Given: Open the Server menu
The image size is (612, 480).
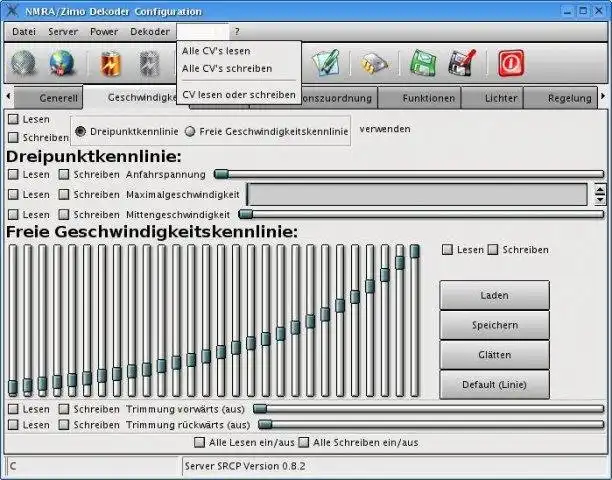Looking at the screenshot, I should click(x=63, y=32).
